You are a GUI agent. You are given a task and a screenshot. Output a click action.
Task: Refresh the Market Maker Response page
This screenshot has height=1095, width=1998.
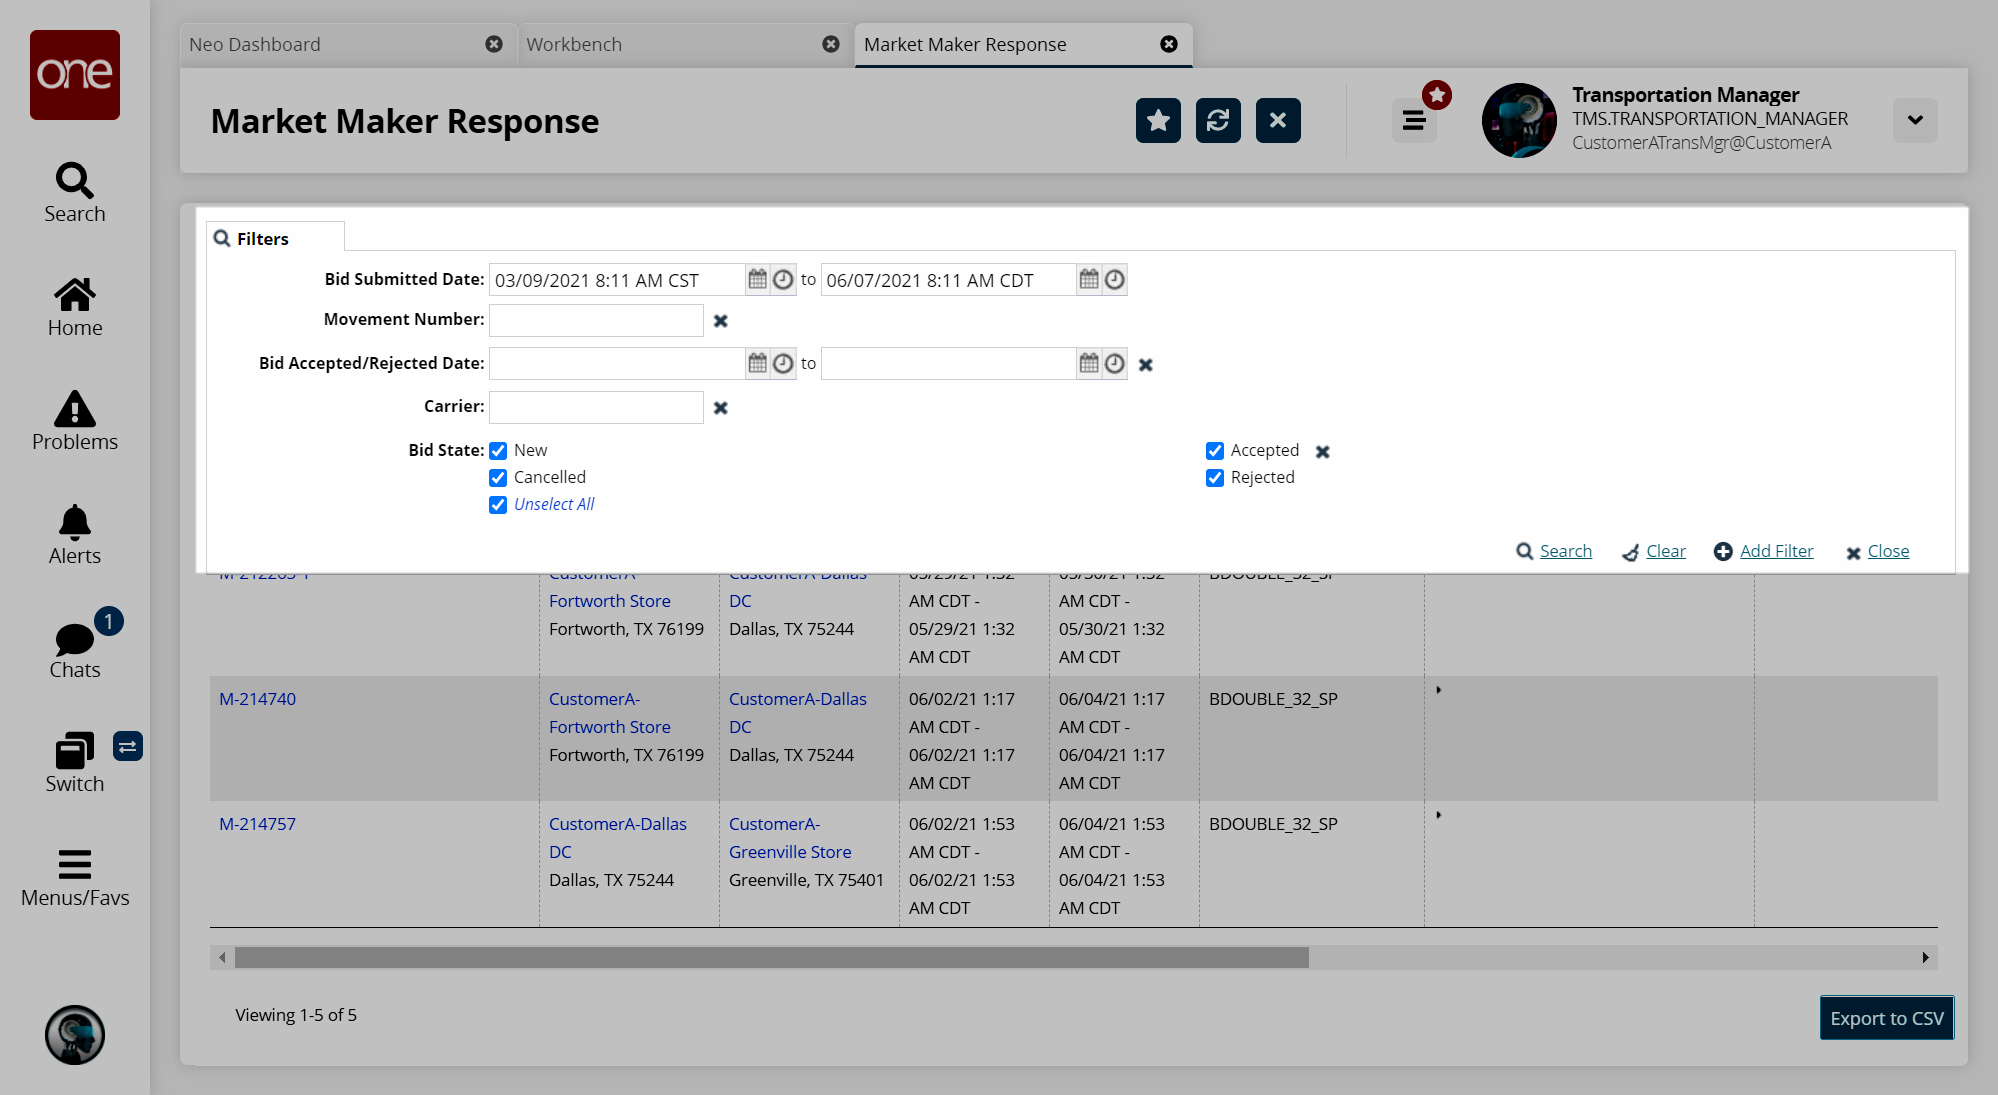(1218, 121)
